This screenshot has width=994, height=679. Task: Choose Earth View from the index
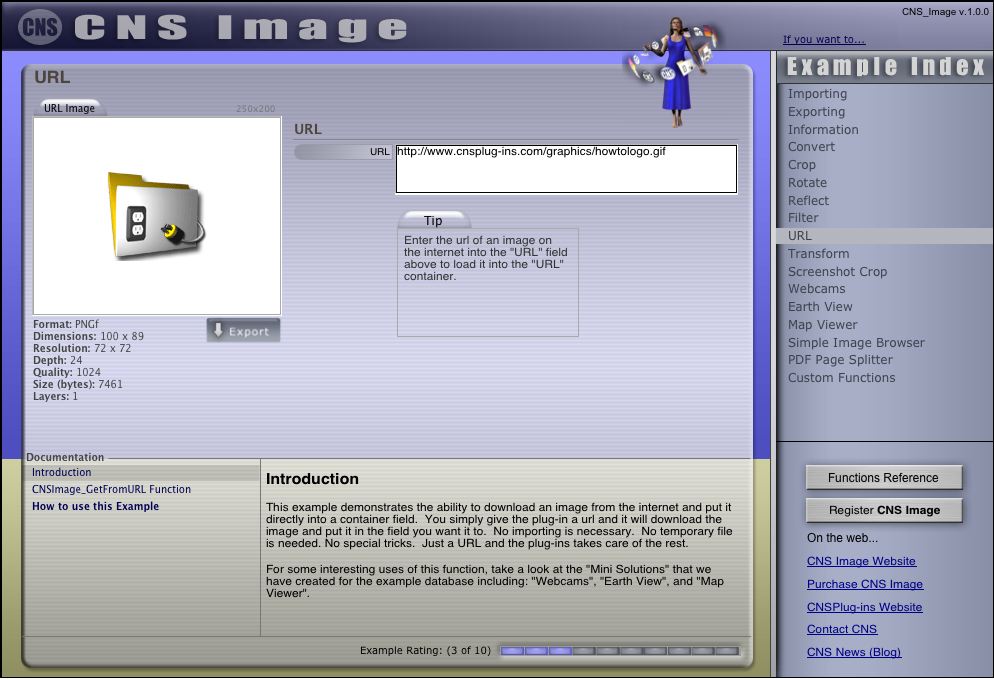coord(820,306)
